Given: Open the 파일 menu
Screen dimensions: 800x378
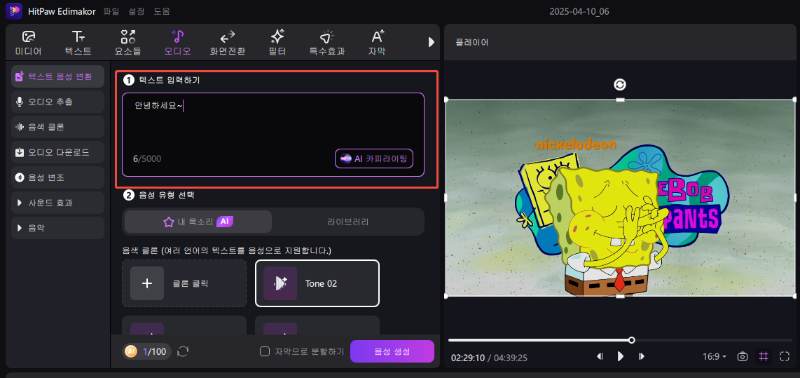Looking at the screenshot, I should click(x=111, y=11).
